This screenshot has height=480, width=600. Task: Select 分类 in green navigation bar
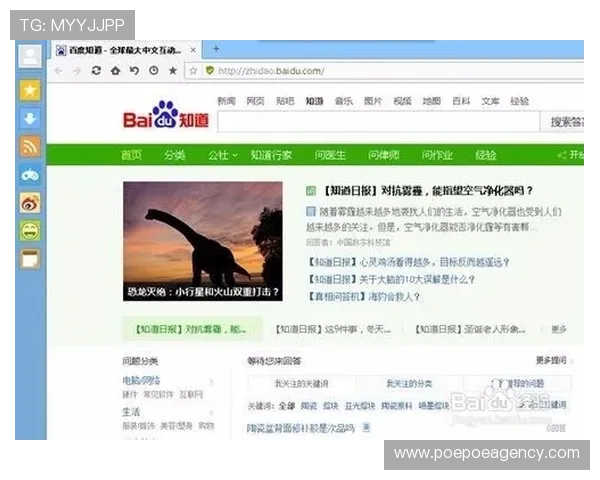175,155
